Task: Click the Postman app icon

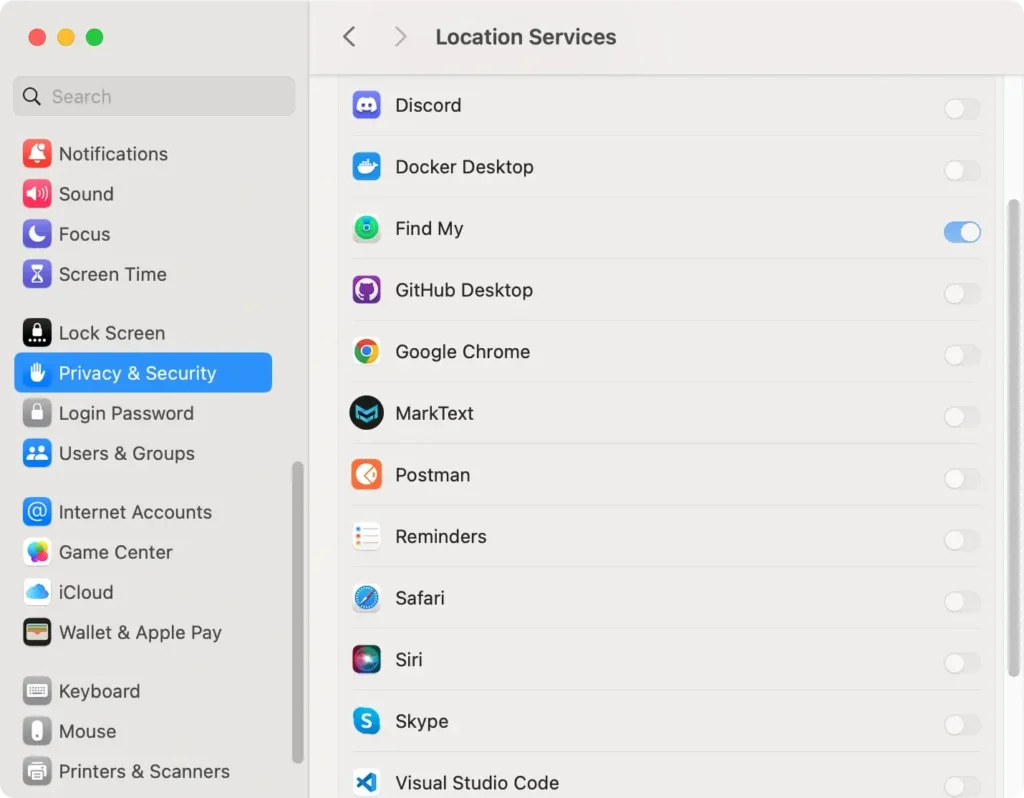Action: click(x=366, y=475)
